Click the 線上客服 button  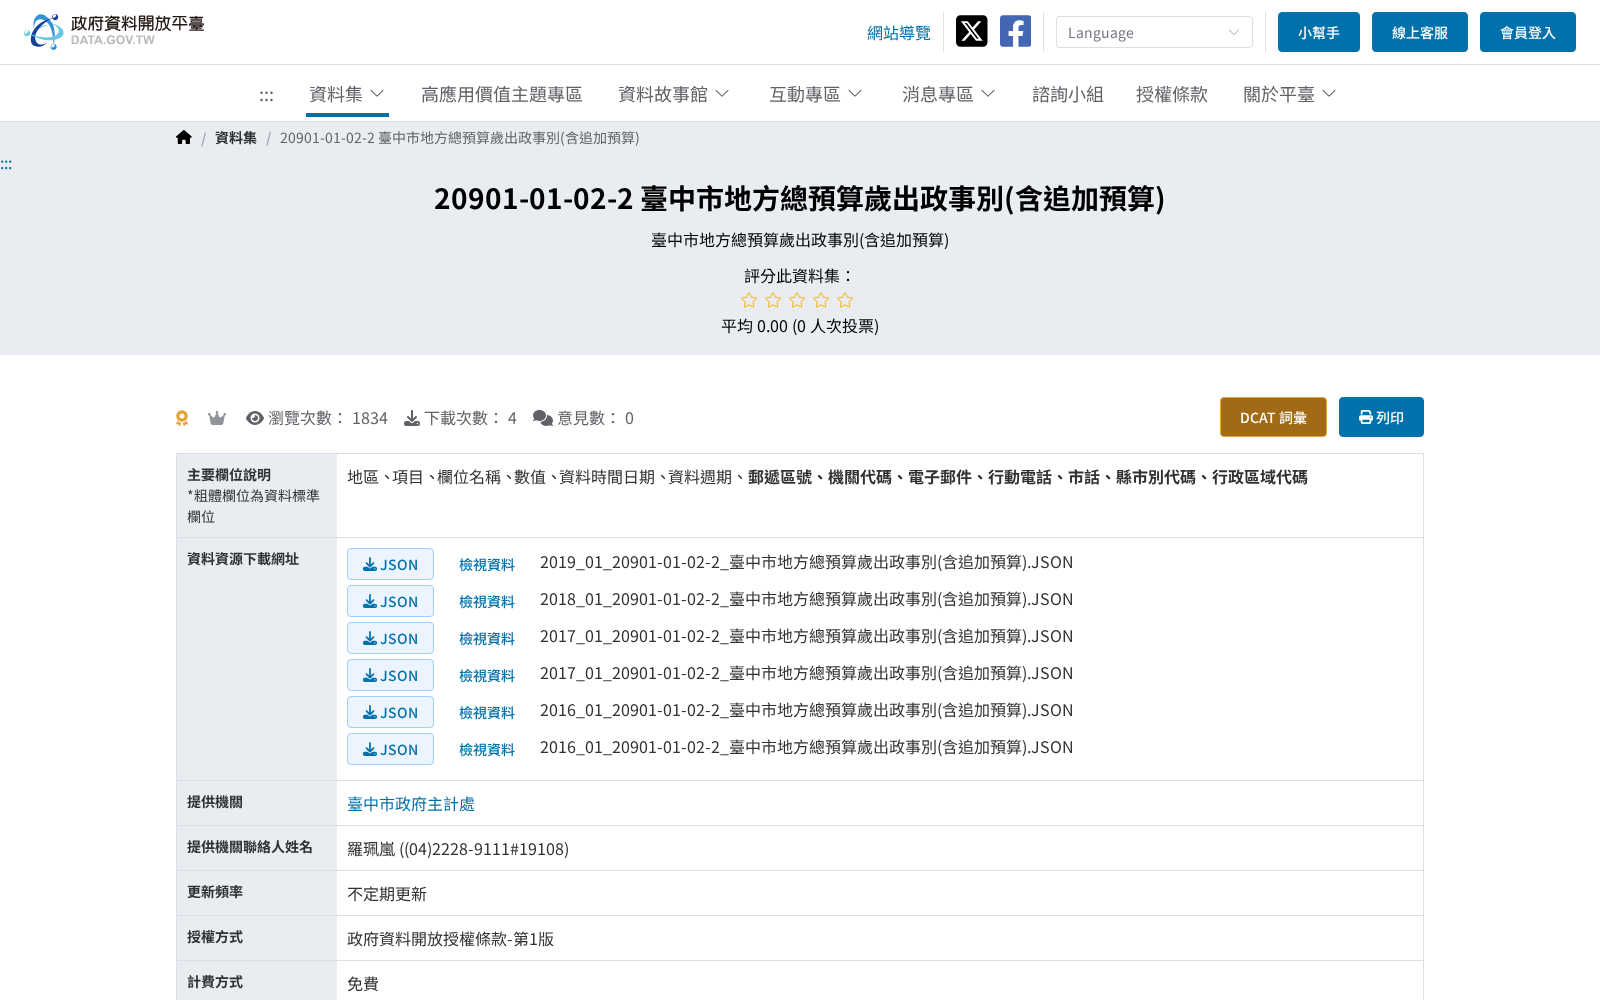click(1420, 32)
